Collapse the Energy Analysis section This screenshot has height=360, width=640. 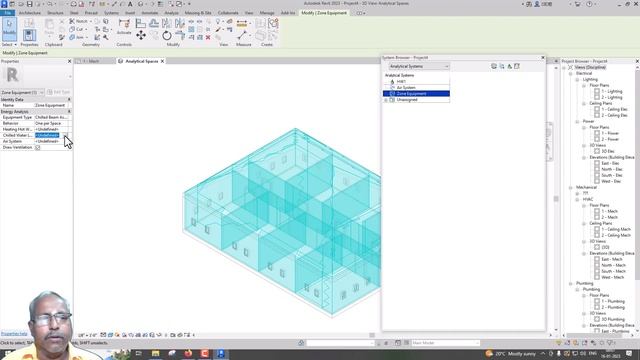[69, 111]
